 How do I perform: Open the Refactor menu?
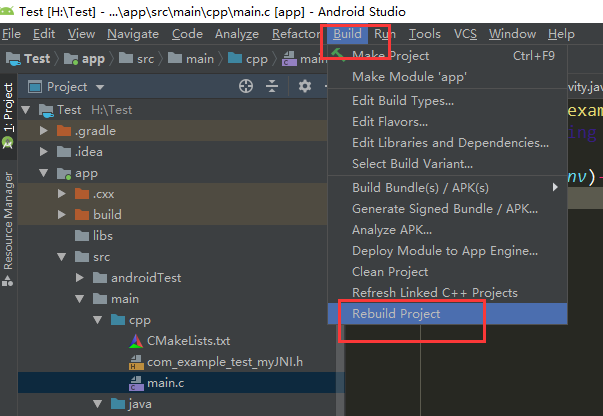pos(296,34)
